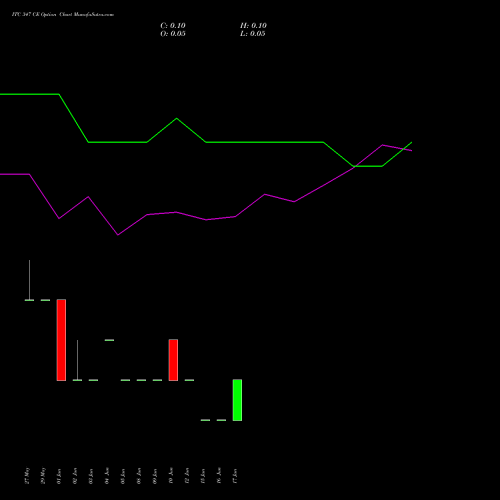
Task: Click the '10 Jun' date label
Action: [171, 476]
